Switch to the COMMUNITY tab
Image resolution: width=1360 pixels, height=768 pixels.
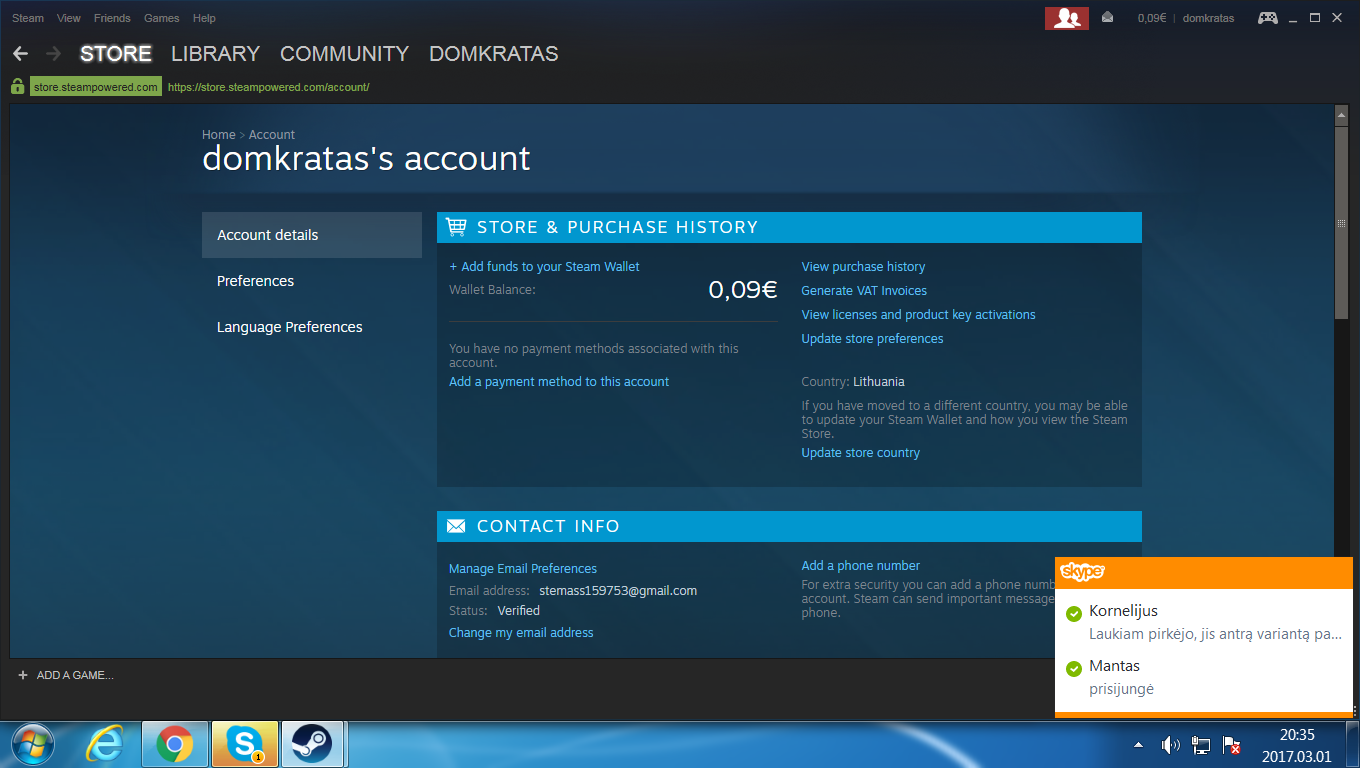[x=344, y=54]
